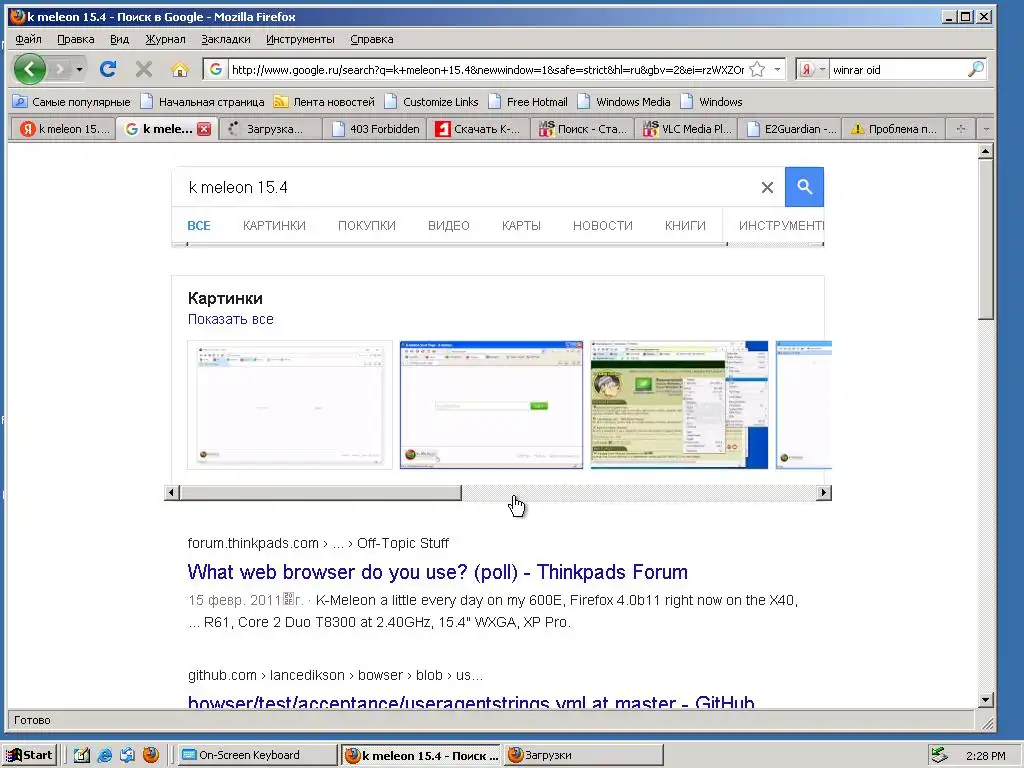
Task: Switch to the Поиск - Ста... tab
Action: coord(583,129)
